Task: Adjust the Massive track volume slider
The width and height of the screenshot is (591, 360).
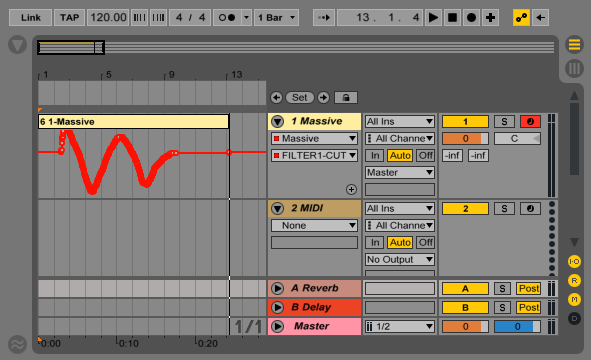Action: pos(465,138)
